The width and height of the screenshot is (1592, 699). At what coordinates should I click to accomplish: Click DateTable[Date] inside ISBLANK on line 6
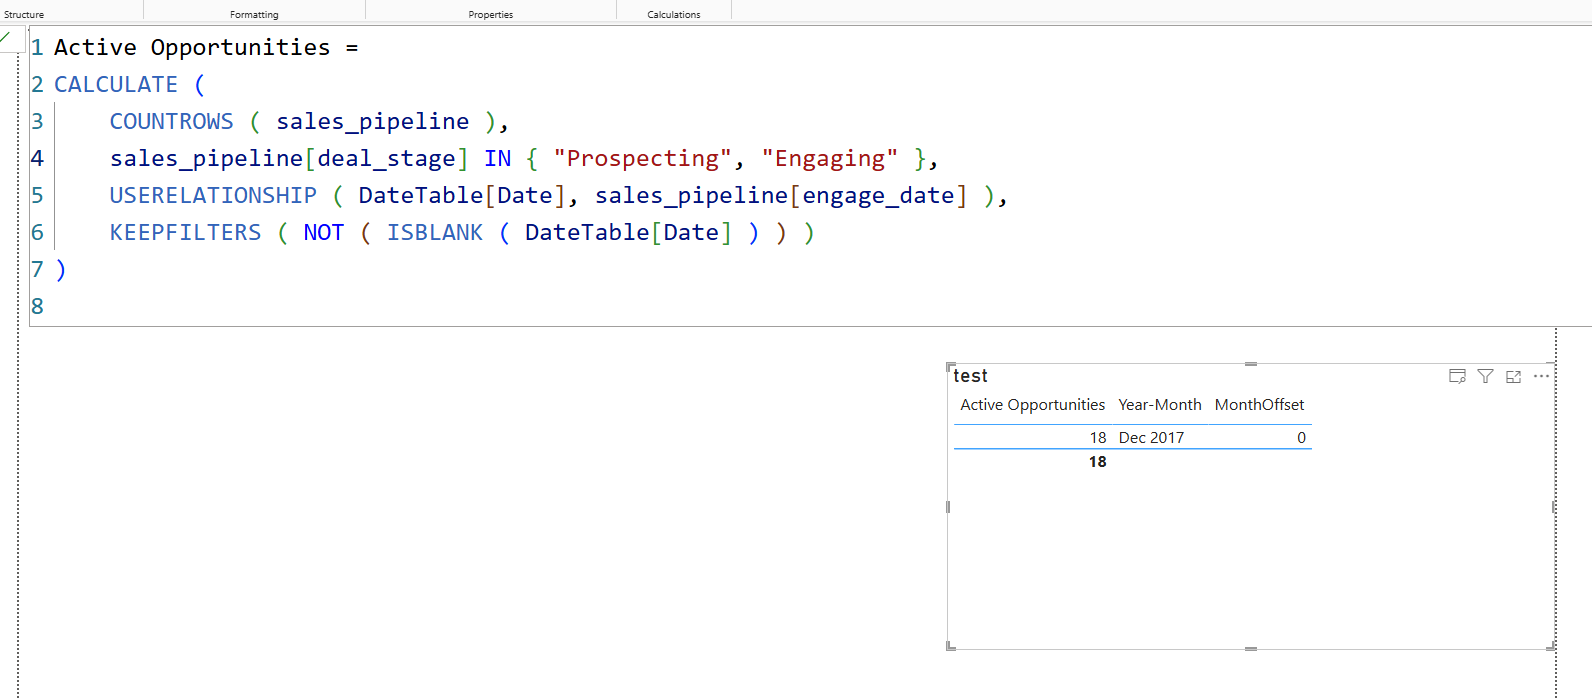628,233
